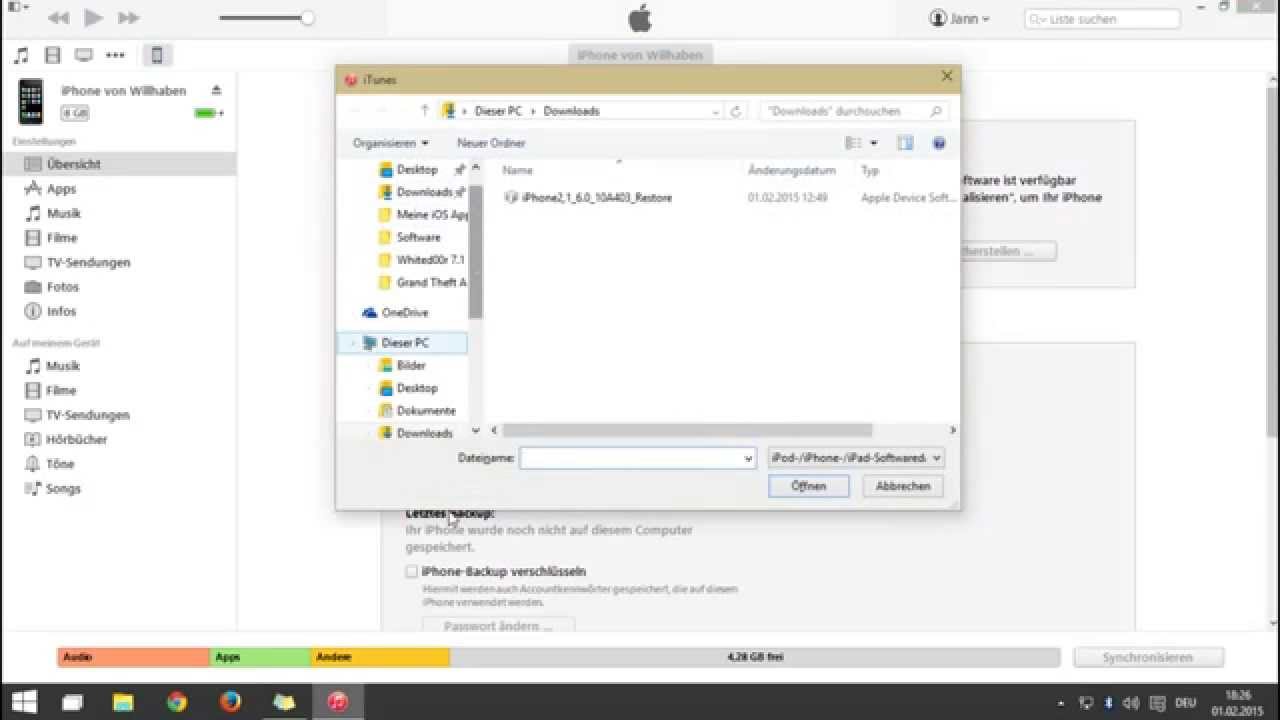Open the Jann account dropdown
Viewport: 1280px width, 720px height.
pyautogui.click(x=959, y=18)
